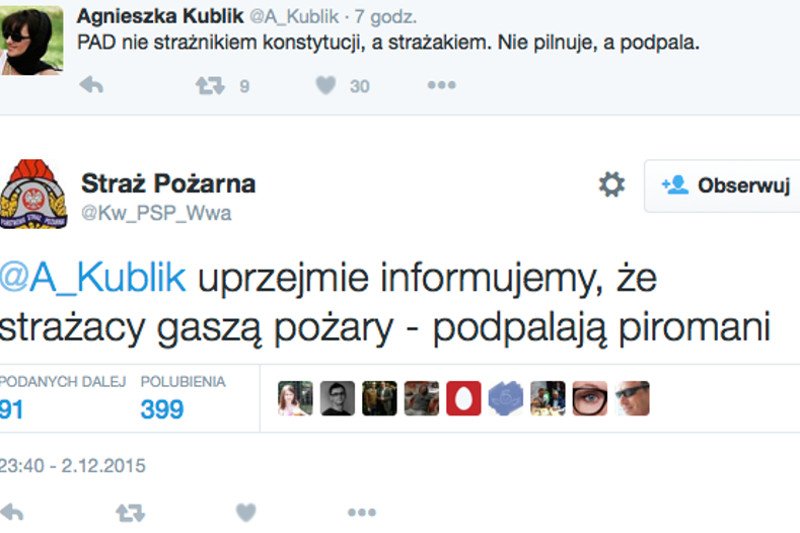The height and width of the screenshot is (533, 800).
Task: Click the first liker avatar thumbnail
Action: [x=295, y=398]
